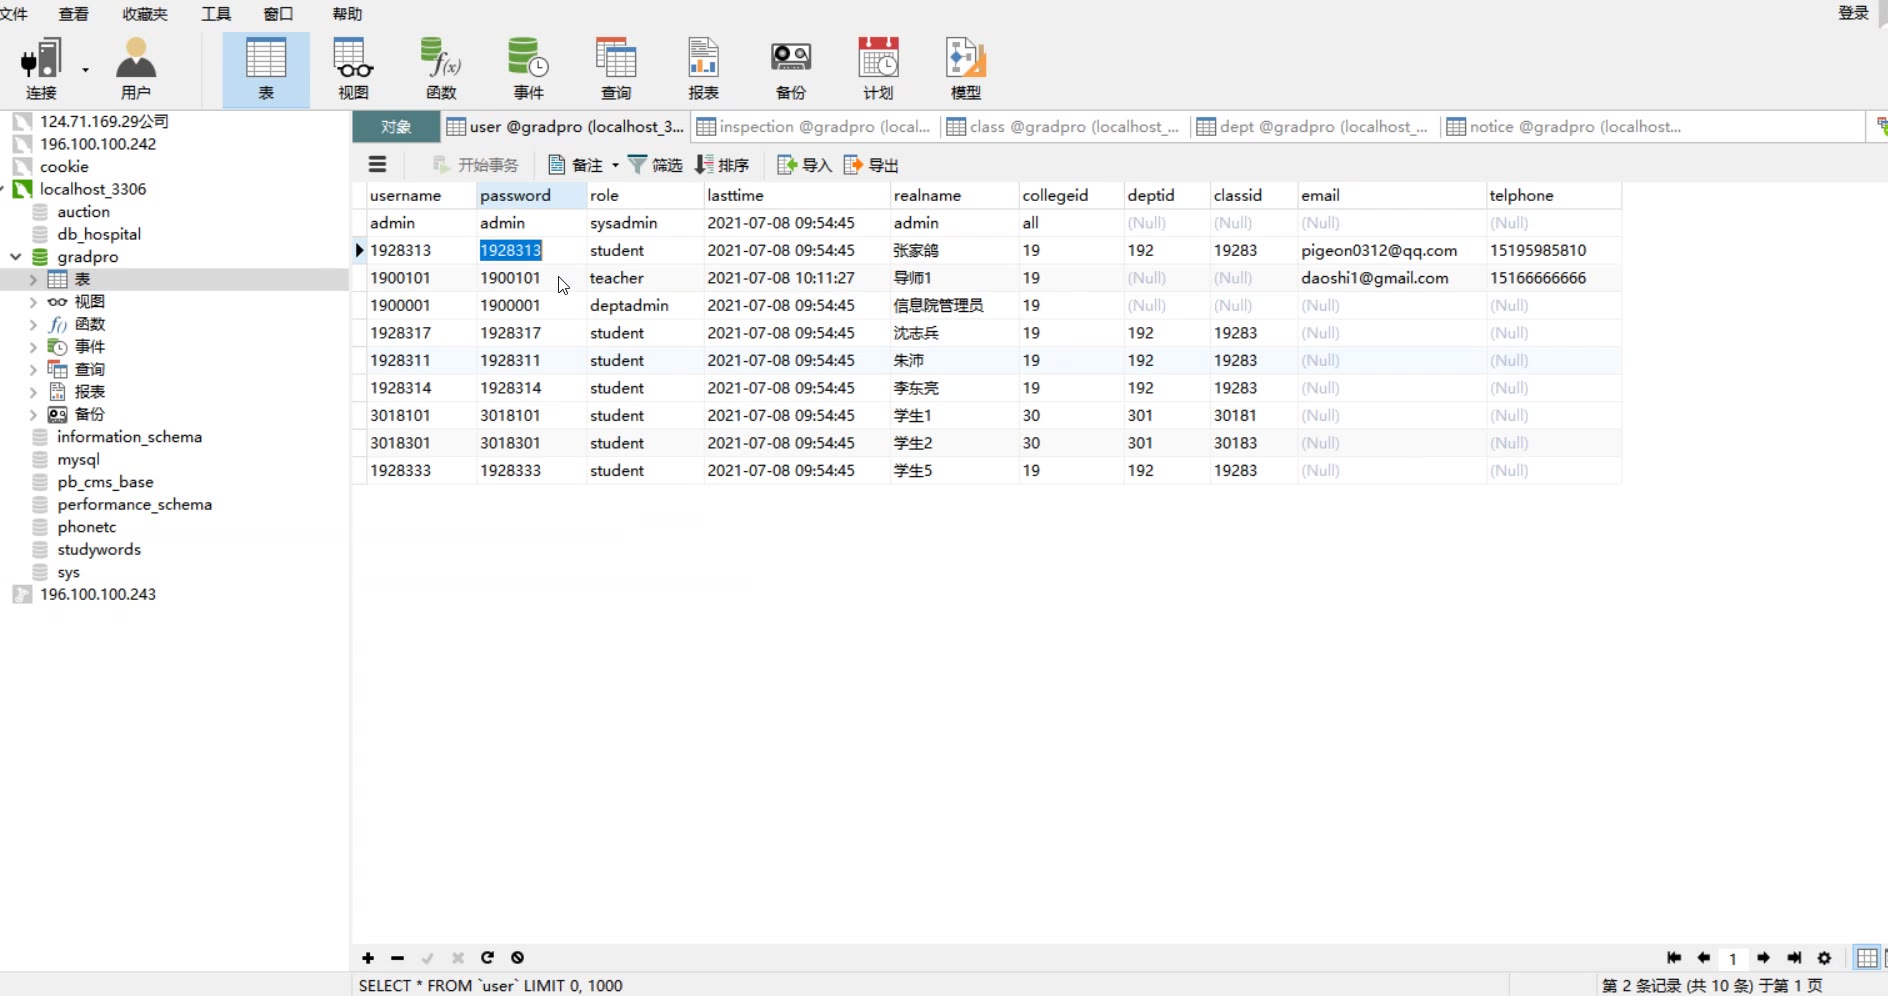Open the 工具 (Tools) menu

[x=216, y=14]
